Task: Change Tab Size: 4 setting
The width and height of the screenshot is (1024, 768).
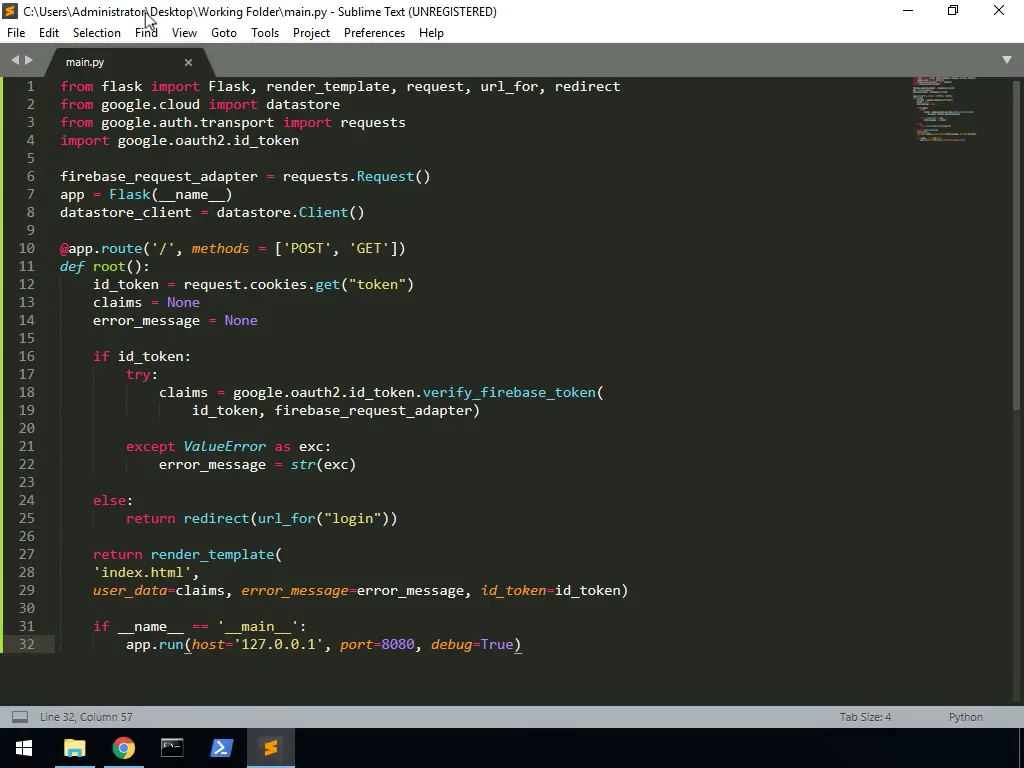Action: [865, 717]
